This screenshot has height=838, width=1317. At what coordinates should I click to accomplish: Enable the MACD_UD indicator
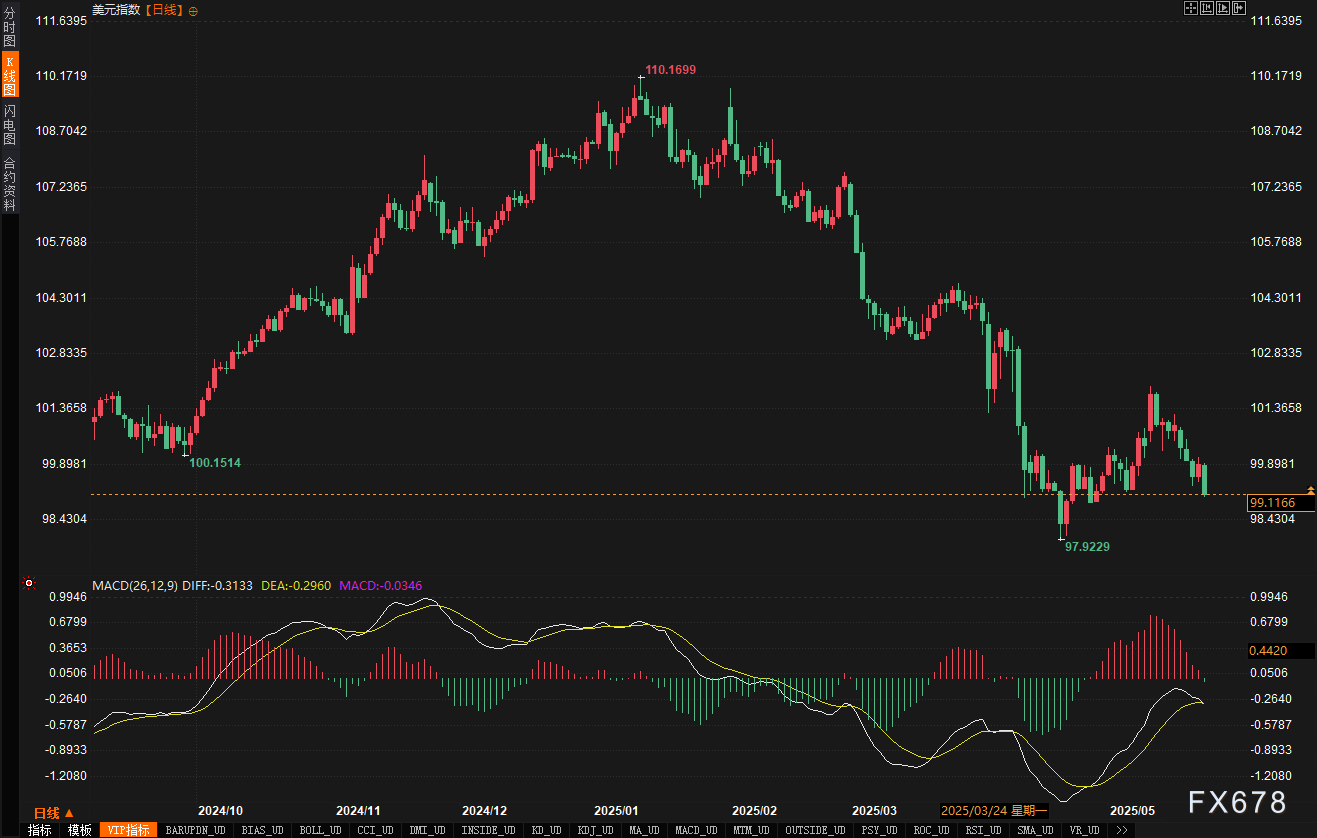tap(696, 830)
